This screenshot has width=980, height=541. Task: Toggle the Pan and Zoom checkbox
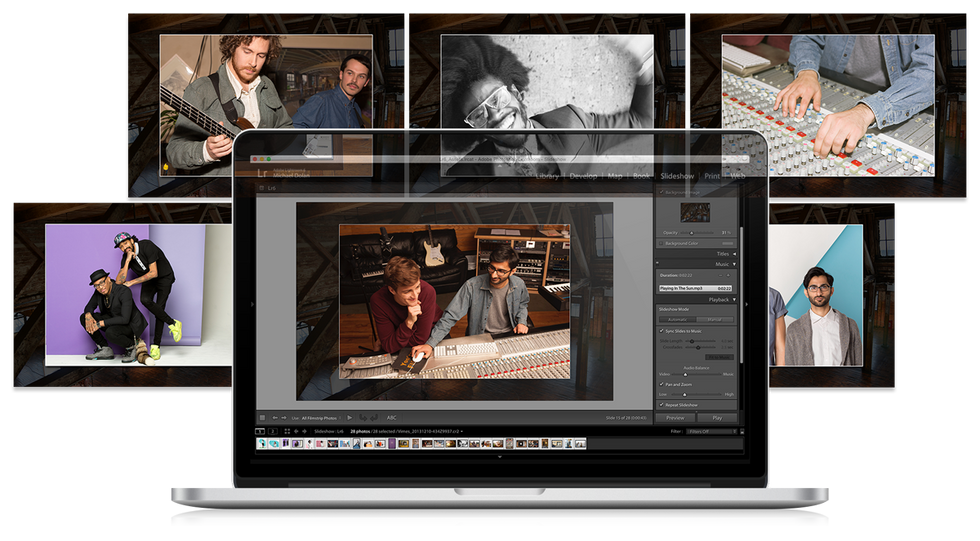tap(662, 384)
